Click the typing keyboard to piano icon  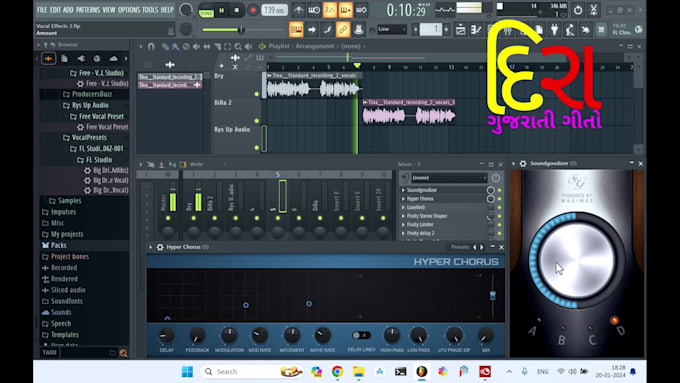click(x=296, y=29)
